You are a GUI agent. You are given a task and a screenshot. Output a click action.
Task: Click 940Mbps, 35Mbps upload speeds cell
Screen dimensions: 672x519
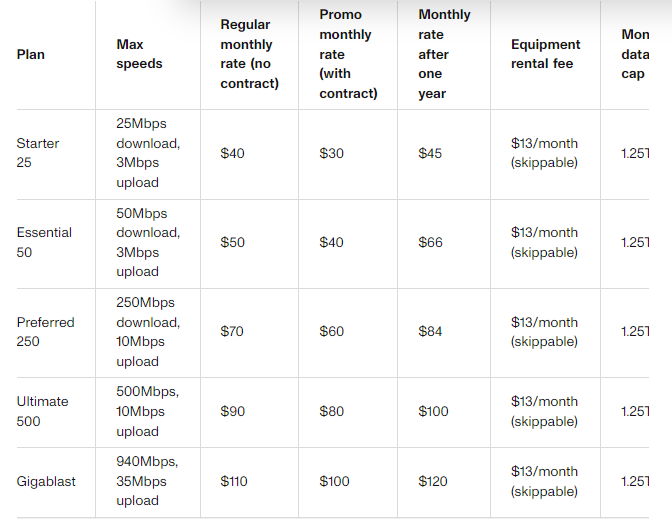click(x=147, y=481)
